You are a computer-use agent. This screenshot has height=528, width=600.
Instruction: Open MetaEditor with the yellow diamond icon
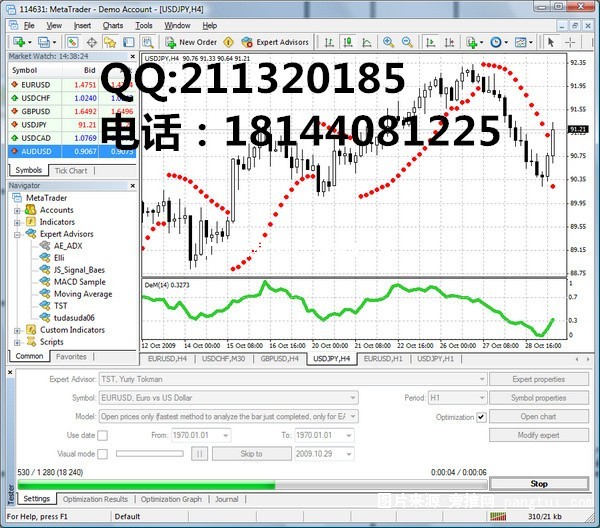(x=228, y=42)
